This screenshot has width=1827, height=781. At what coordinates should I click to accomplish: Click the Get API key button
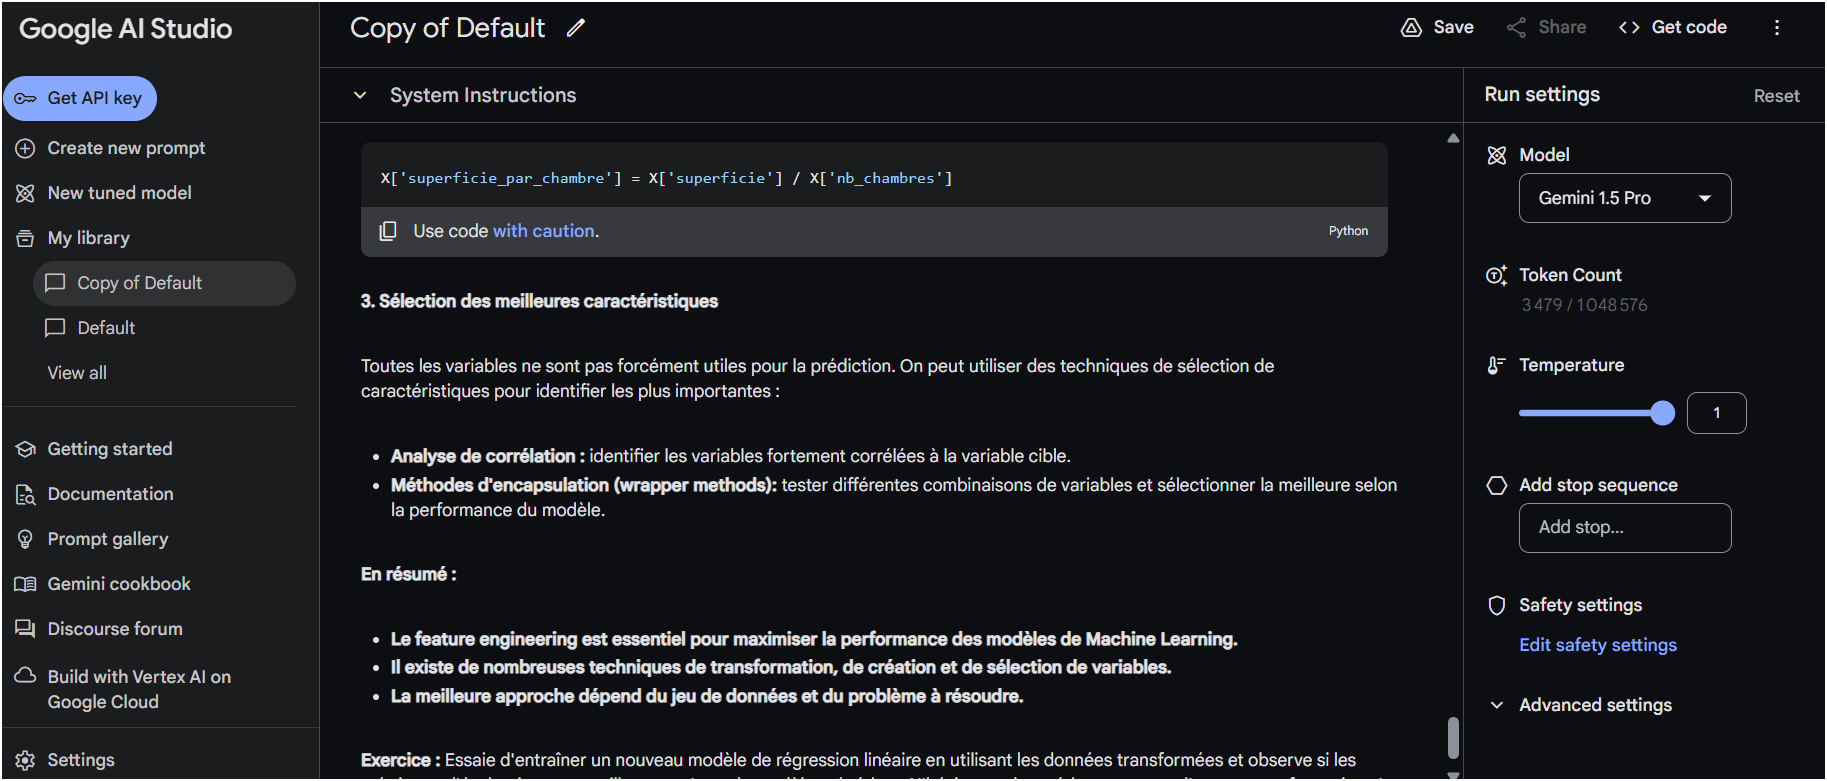(x=80, y=98)
